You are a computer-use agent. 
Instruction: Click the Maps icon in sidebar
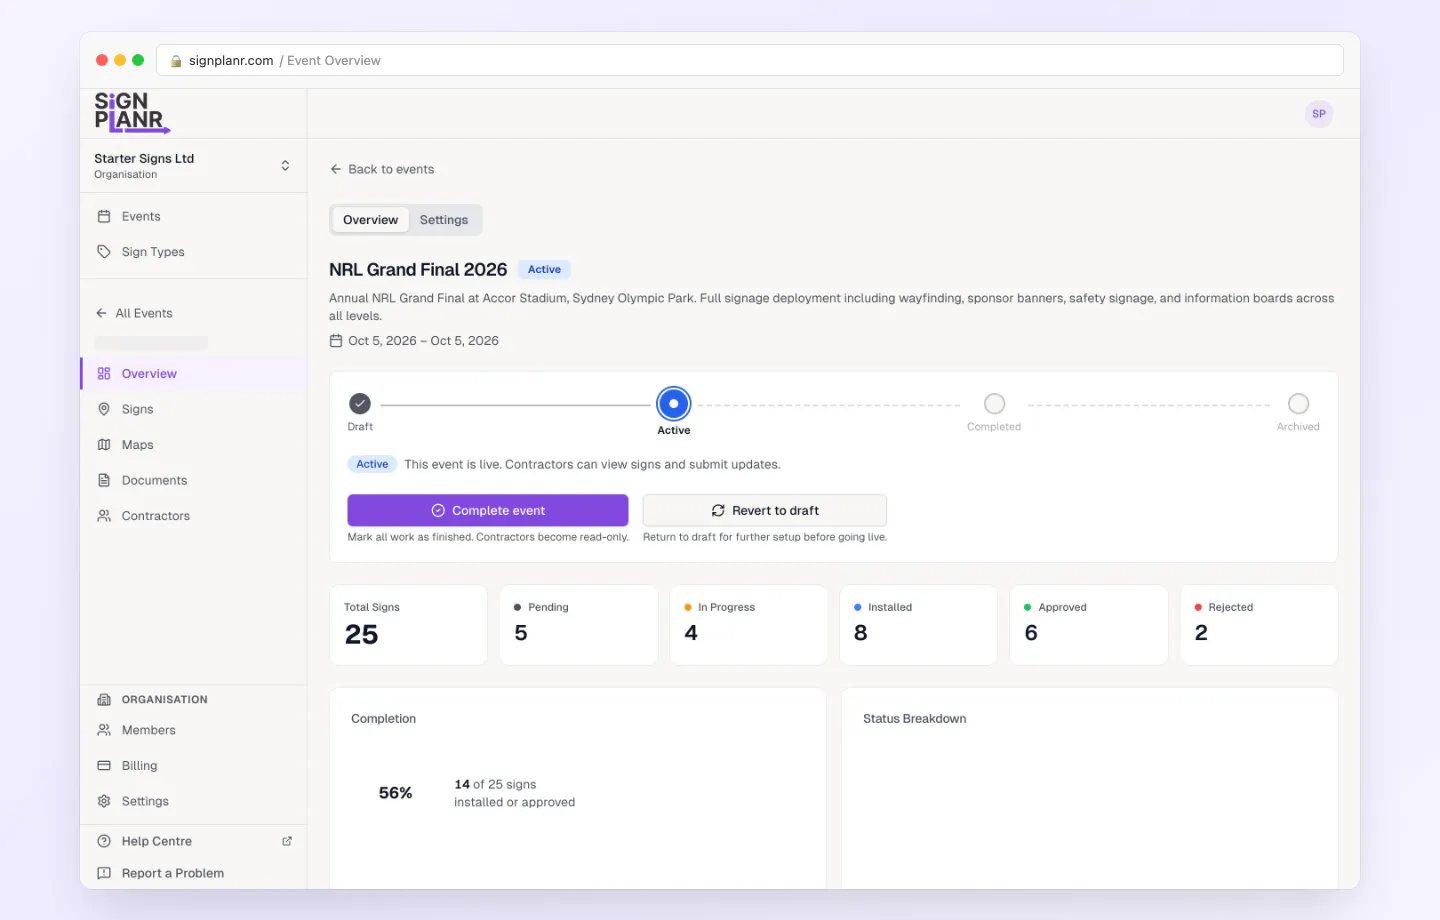pos(104,445)
